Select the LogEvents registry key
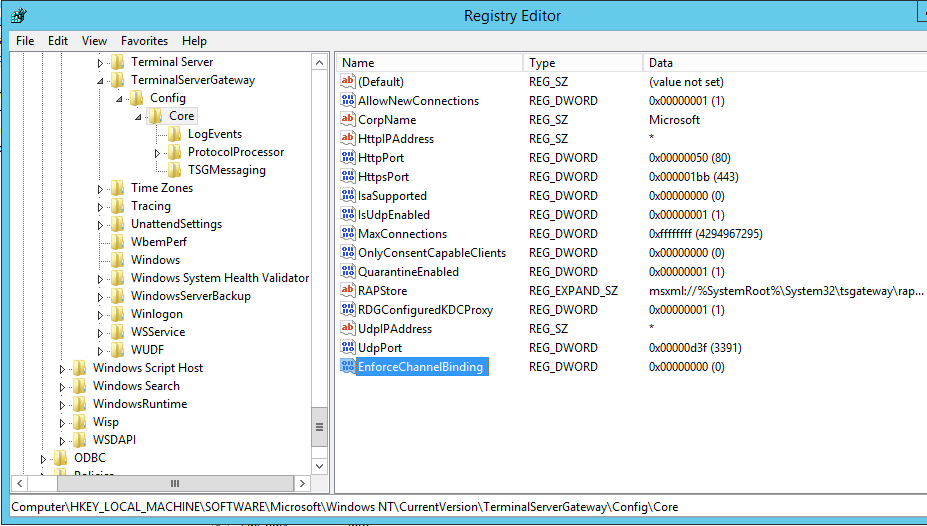 click(x=214, y=134)
